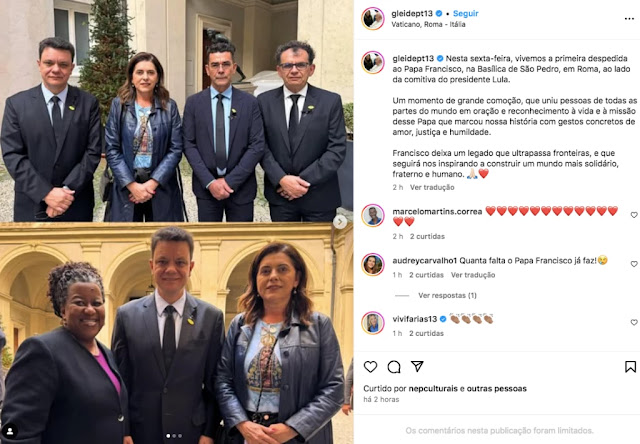
Task: Open marcelomartins.correa's profile avatar
Action: click(x=373, y=215)
